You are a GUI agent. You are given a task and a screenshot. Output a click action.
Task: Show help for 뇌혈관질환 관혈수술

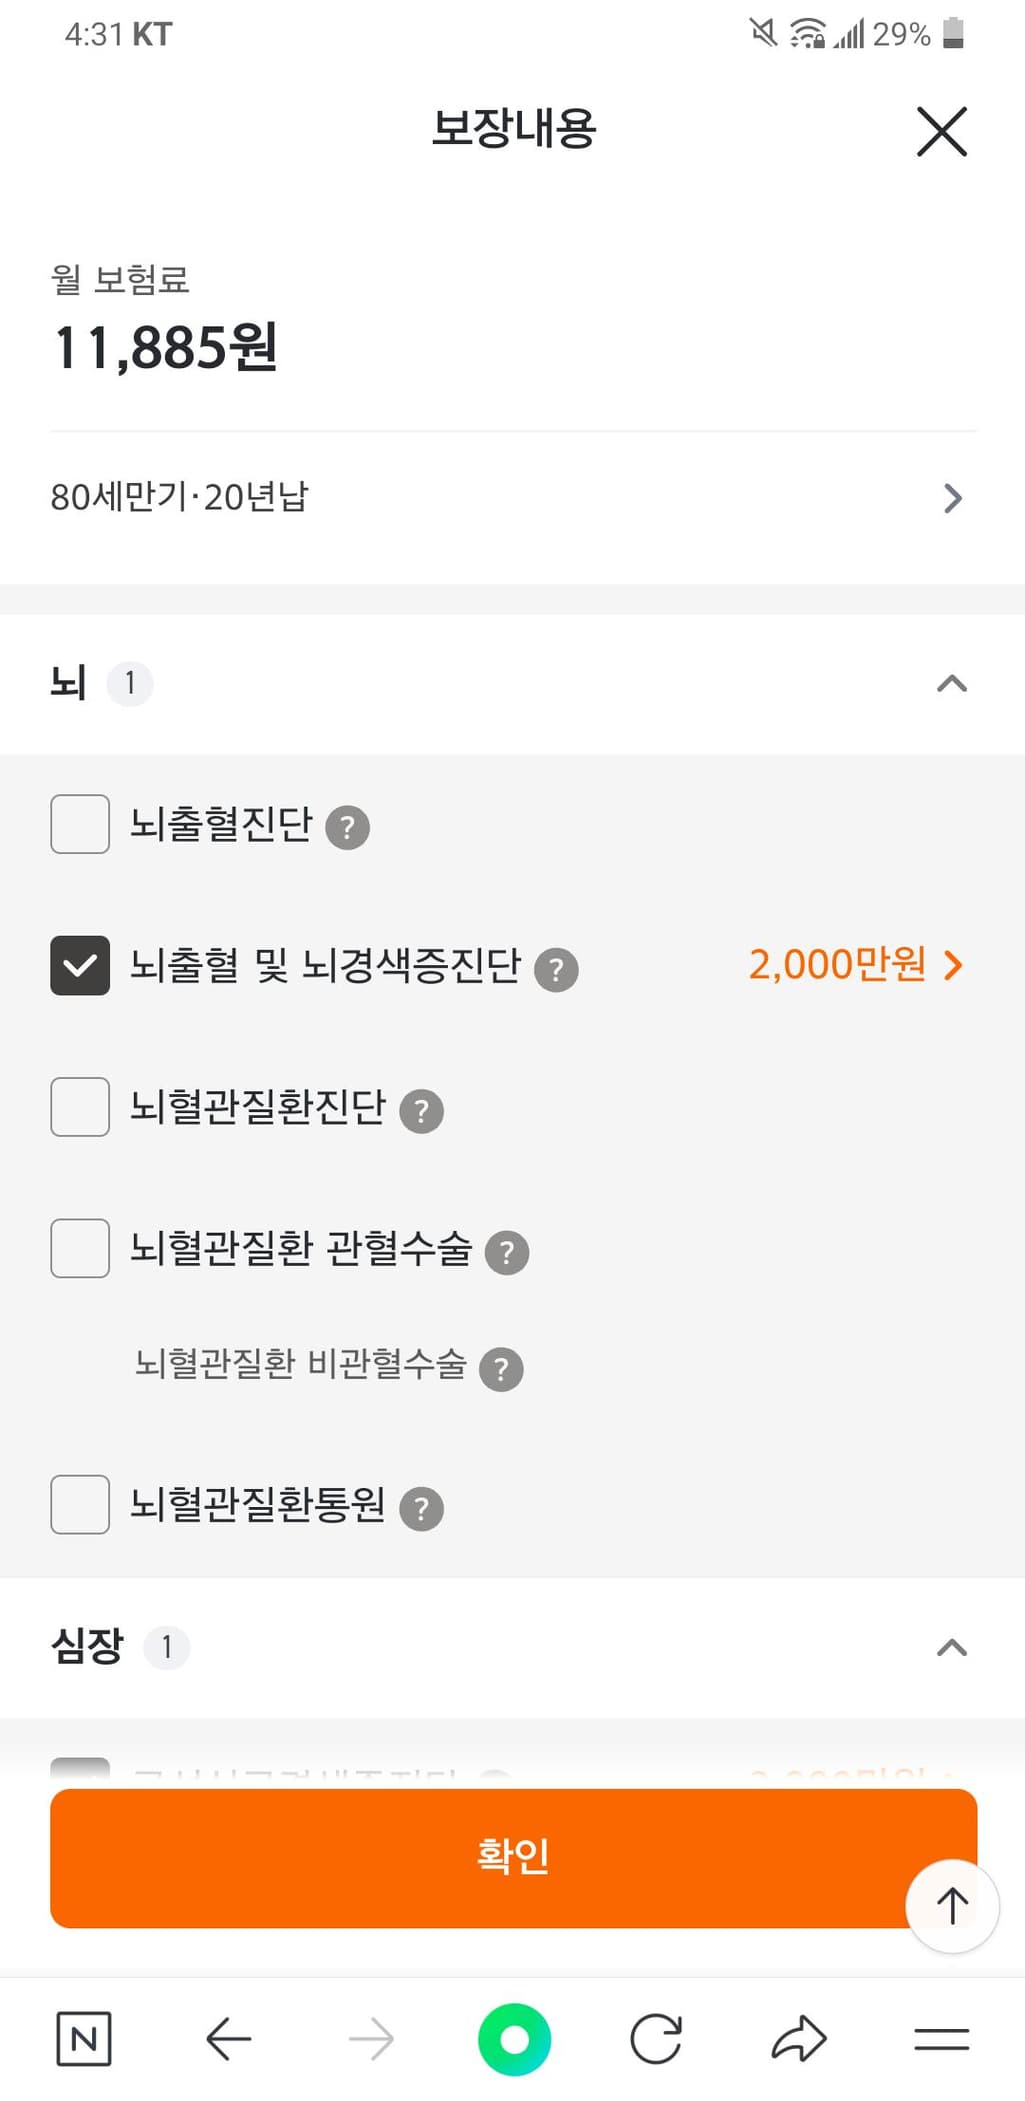(506, 1252)
